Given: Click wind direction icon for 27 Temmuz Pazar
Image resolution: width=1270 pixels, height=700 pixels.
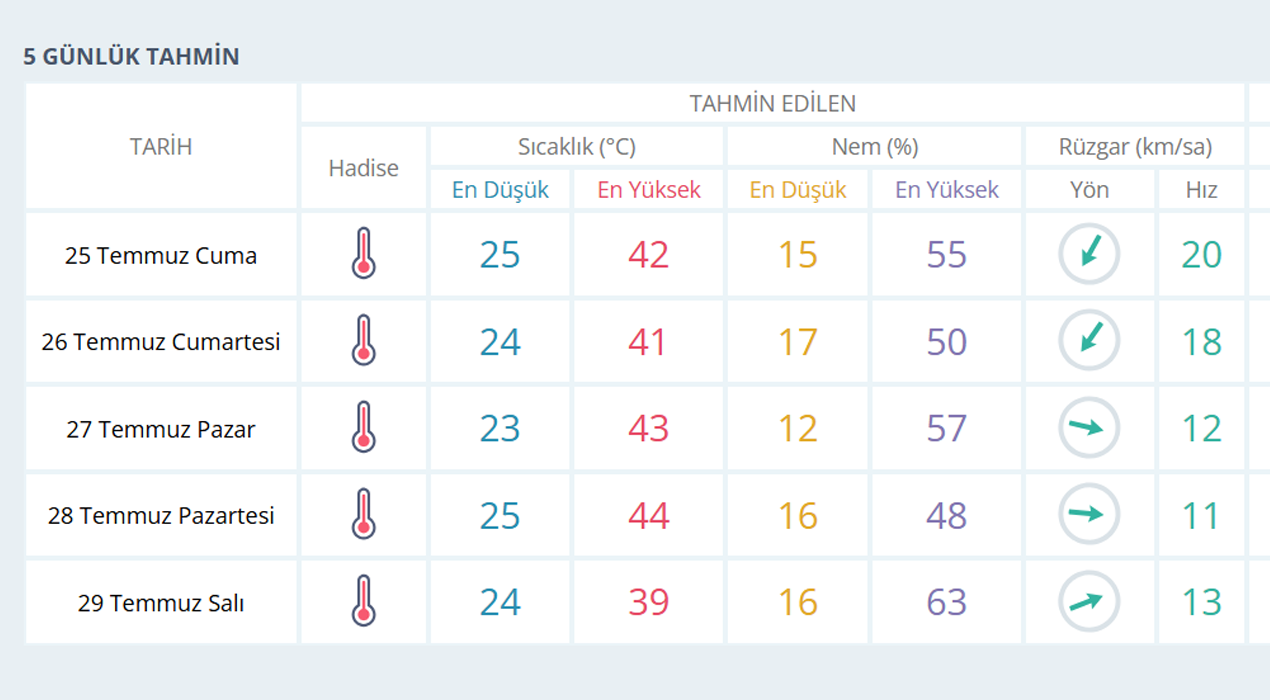Looking at the screenshot, I should [1089, 428].
